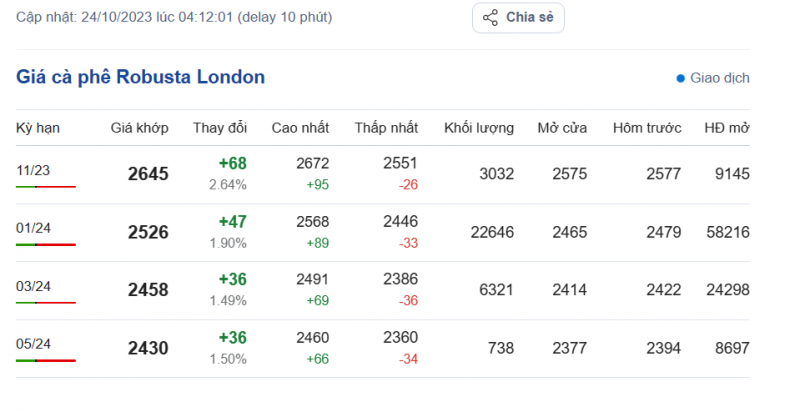Click the Mở cửa column header

[x=560, y=128]
